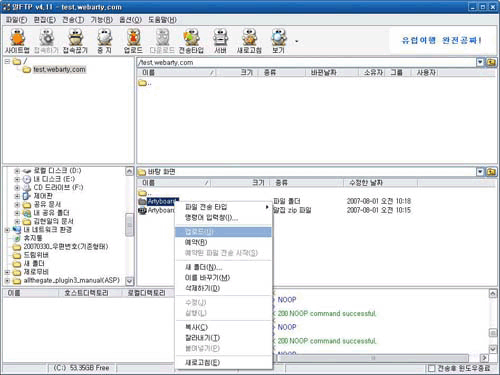The width and height of the screenshot is (500, 375).
Task: Choose 복사(C) in the context menu
Action: tap(223, 327)
